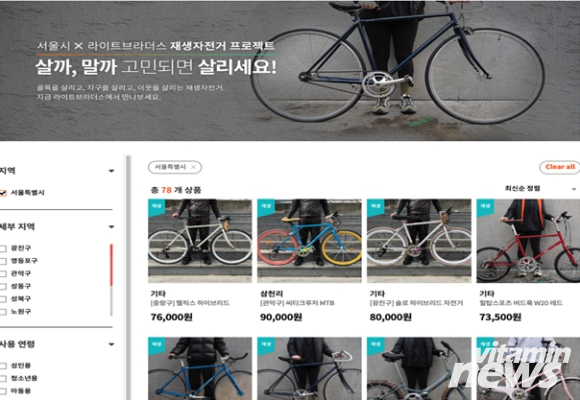The width and height of the screenshot is (580, 400).
Task: Open the 씨티크루저 MTB product title
Action: [x=297, y=303]
